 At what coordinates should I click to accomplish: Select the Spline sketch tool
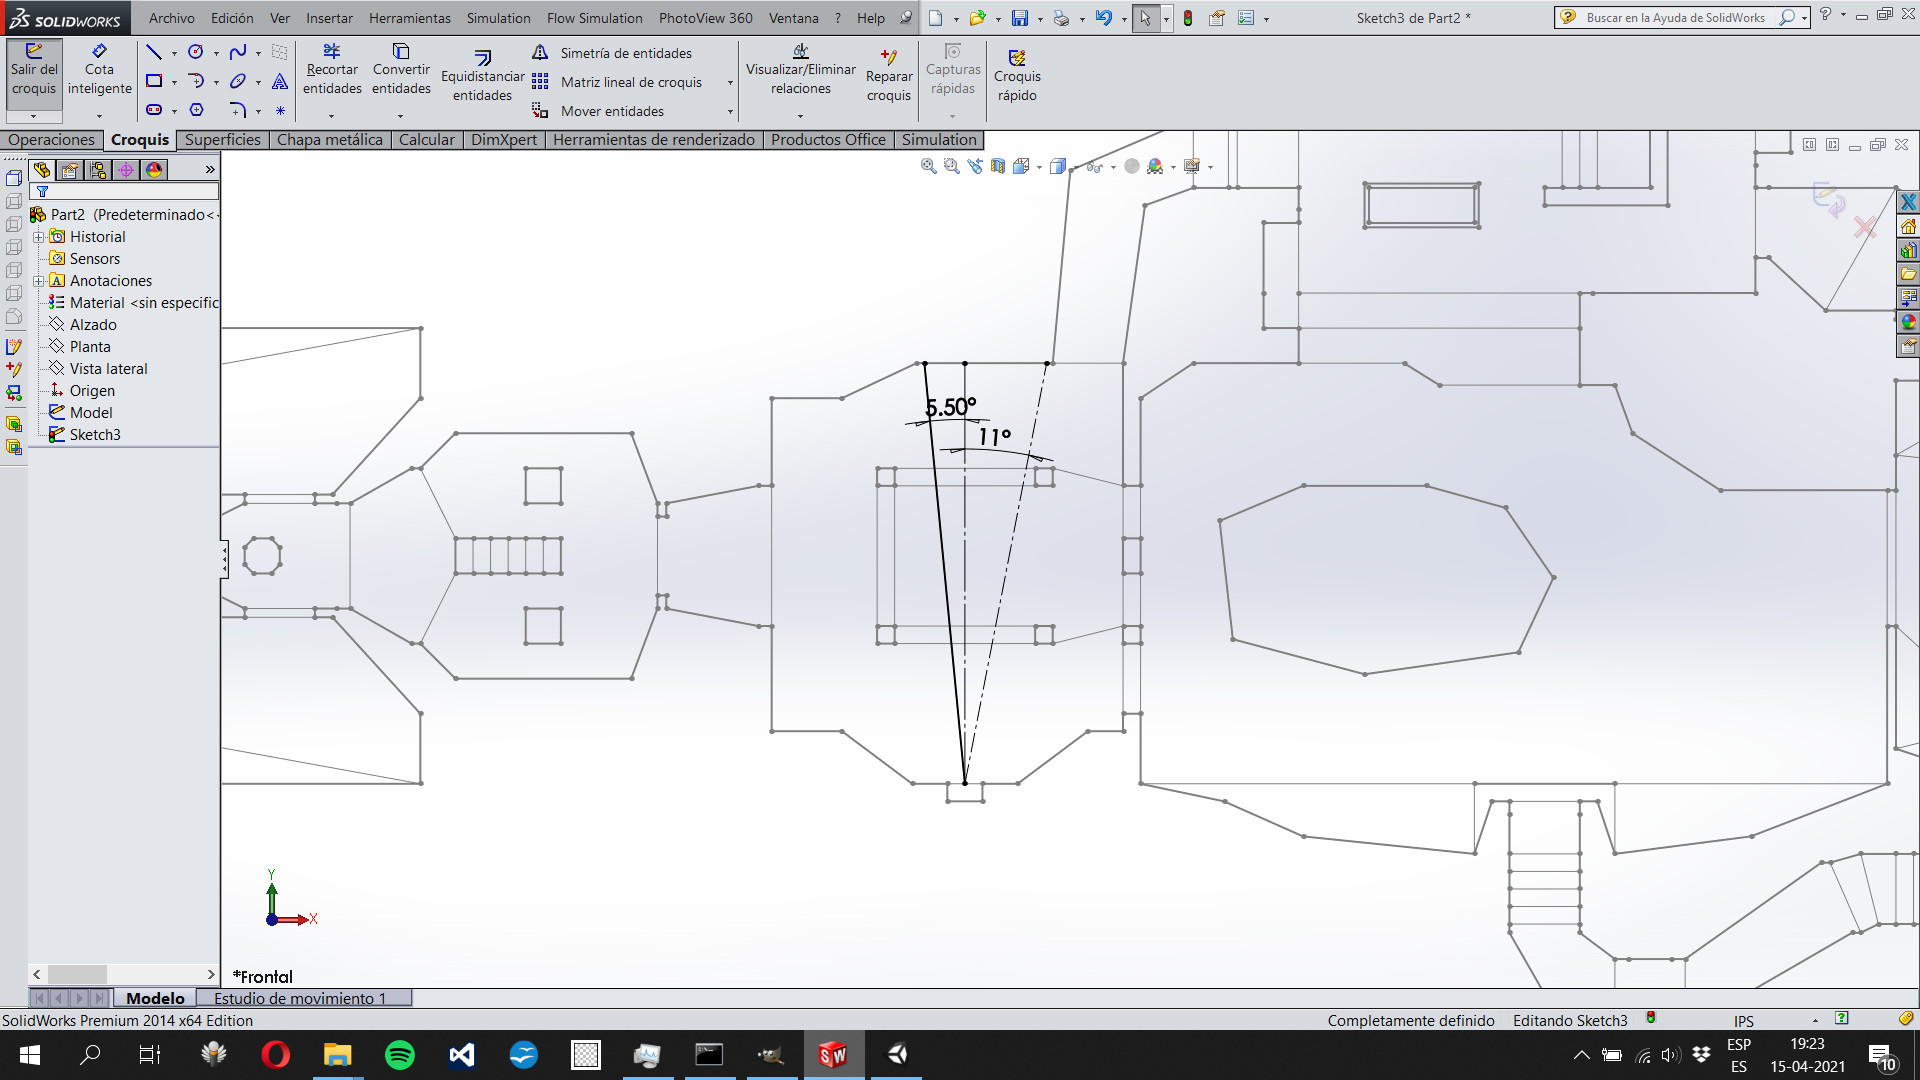[x=238, y=52]
